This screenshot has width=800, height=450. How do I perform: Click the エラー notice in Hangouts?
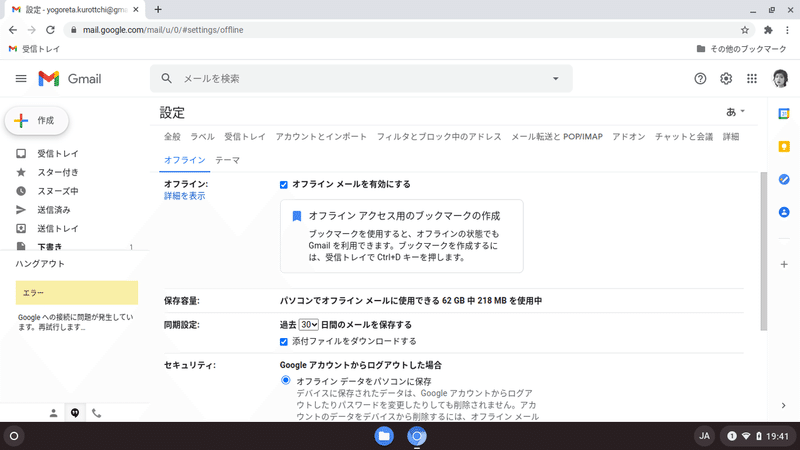tap(77, 293)
